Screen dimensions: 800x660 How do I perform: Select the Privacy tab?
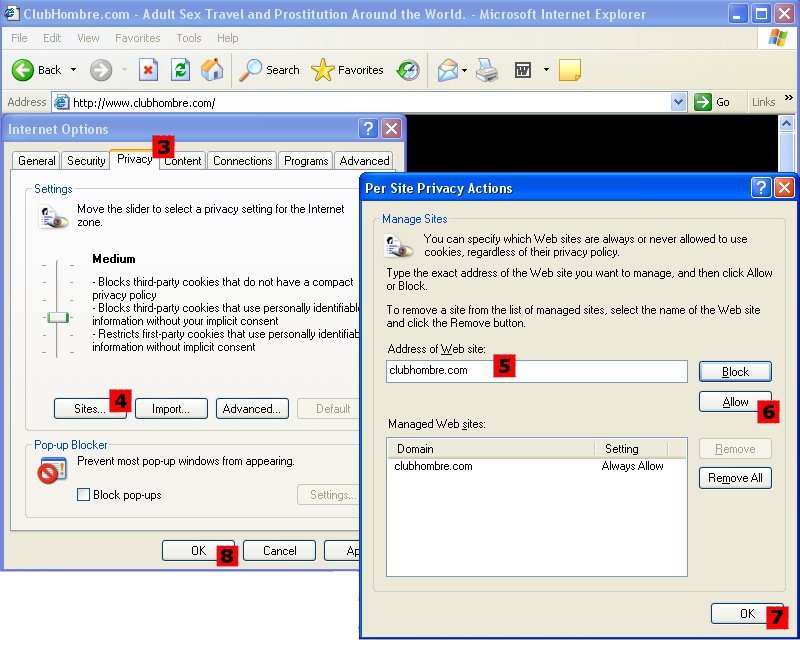click(x=134, y=159)
